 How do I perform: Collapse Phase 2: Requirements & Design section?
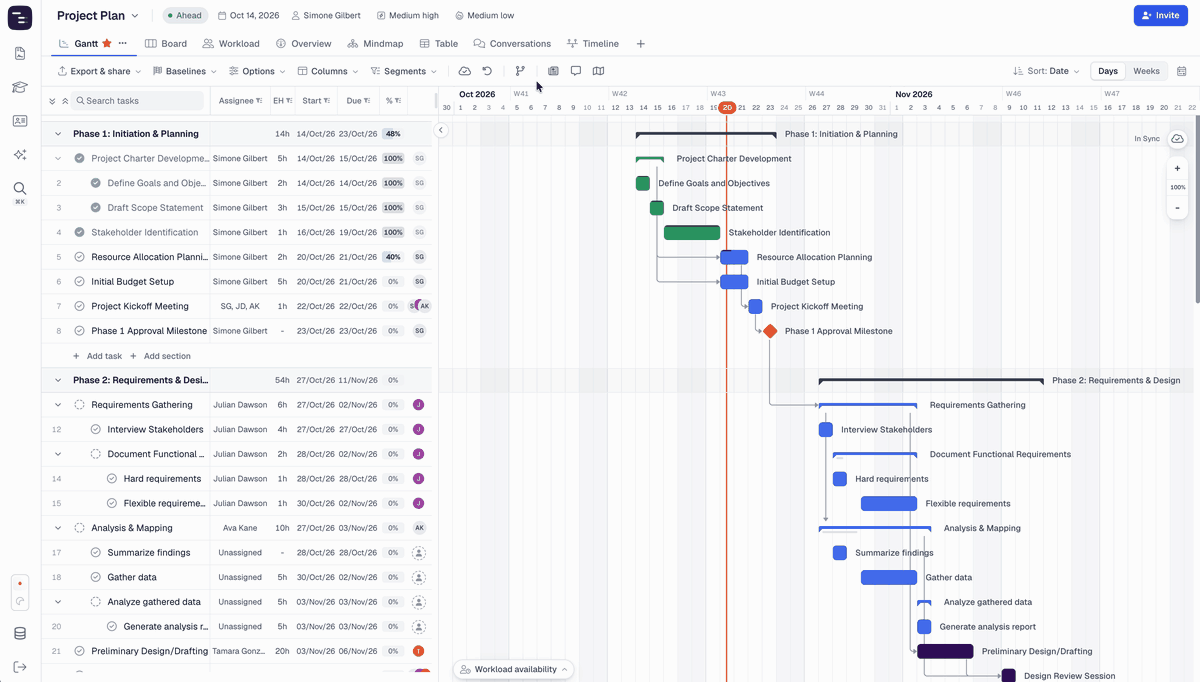click(58, 380)
